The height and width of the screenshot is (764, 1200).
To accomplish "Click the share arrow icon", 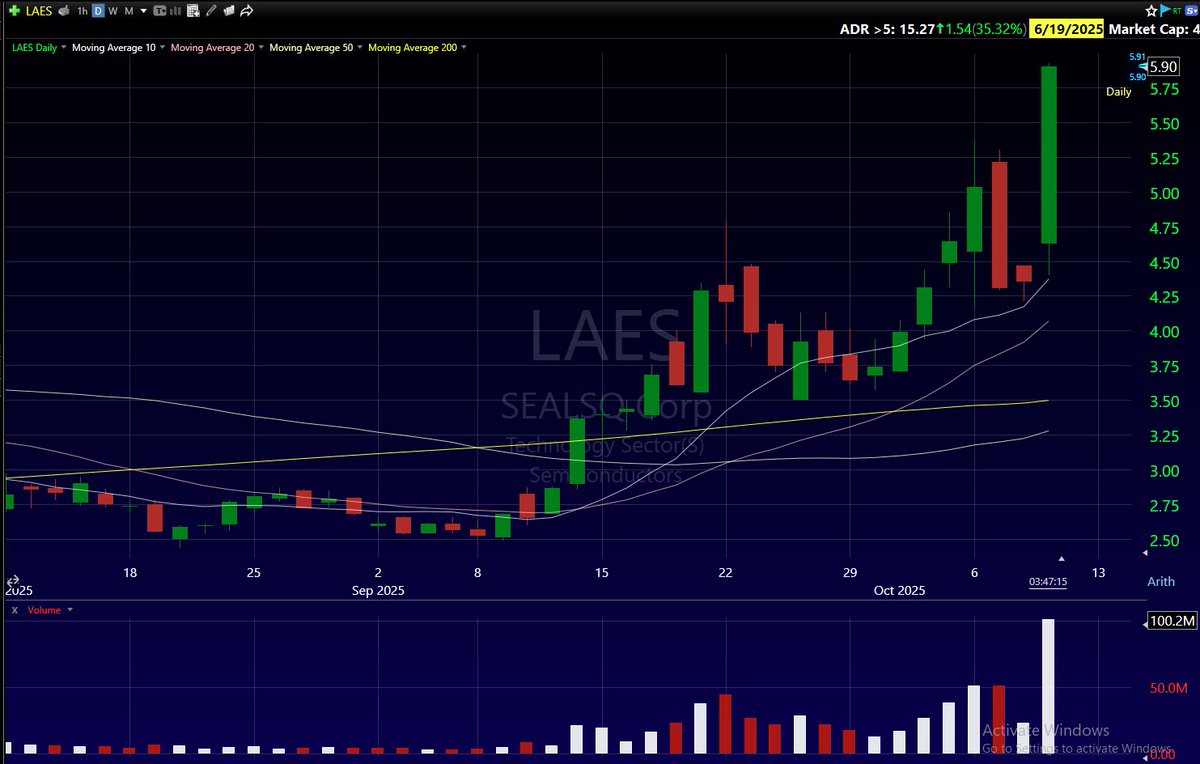I will coord(247,11).
